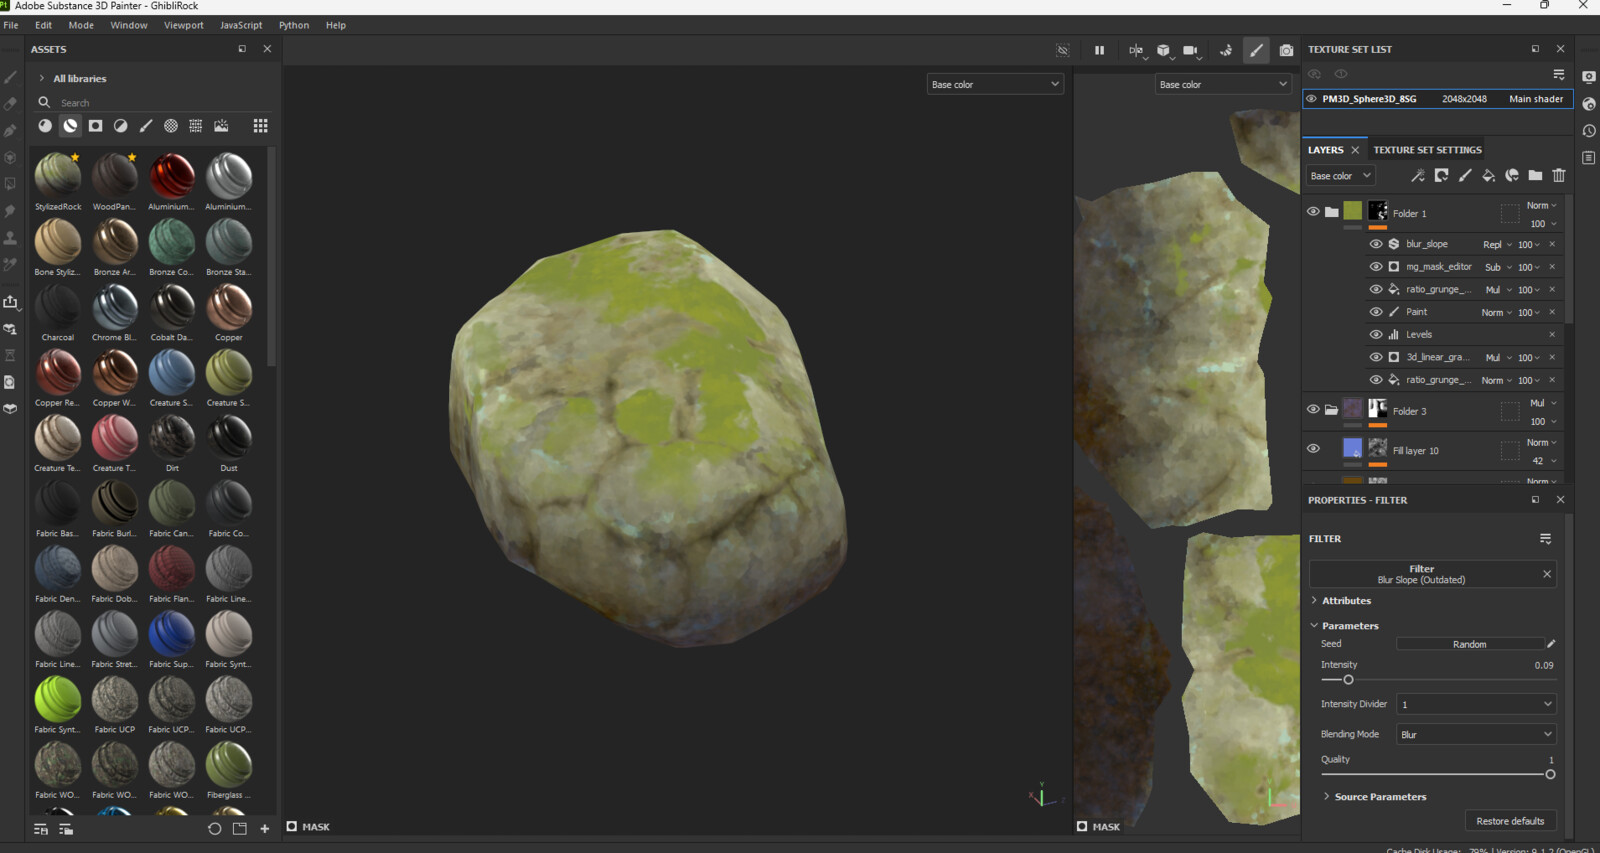Toggle visibility of blur_slope effect
Viewport: 1600px width, 853px height.
tap(1376, 244)
